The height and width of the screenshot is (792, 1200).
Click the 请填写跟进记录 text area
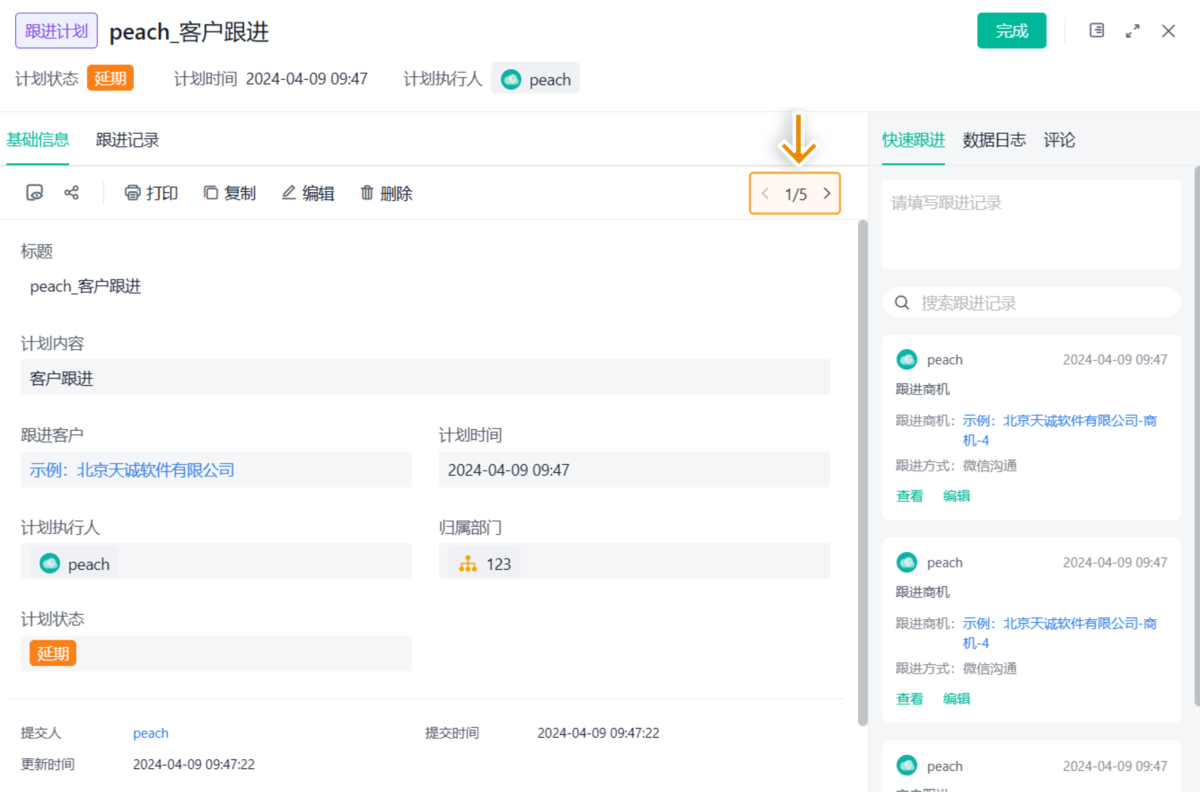1031,224
